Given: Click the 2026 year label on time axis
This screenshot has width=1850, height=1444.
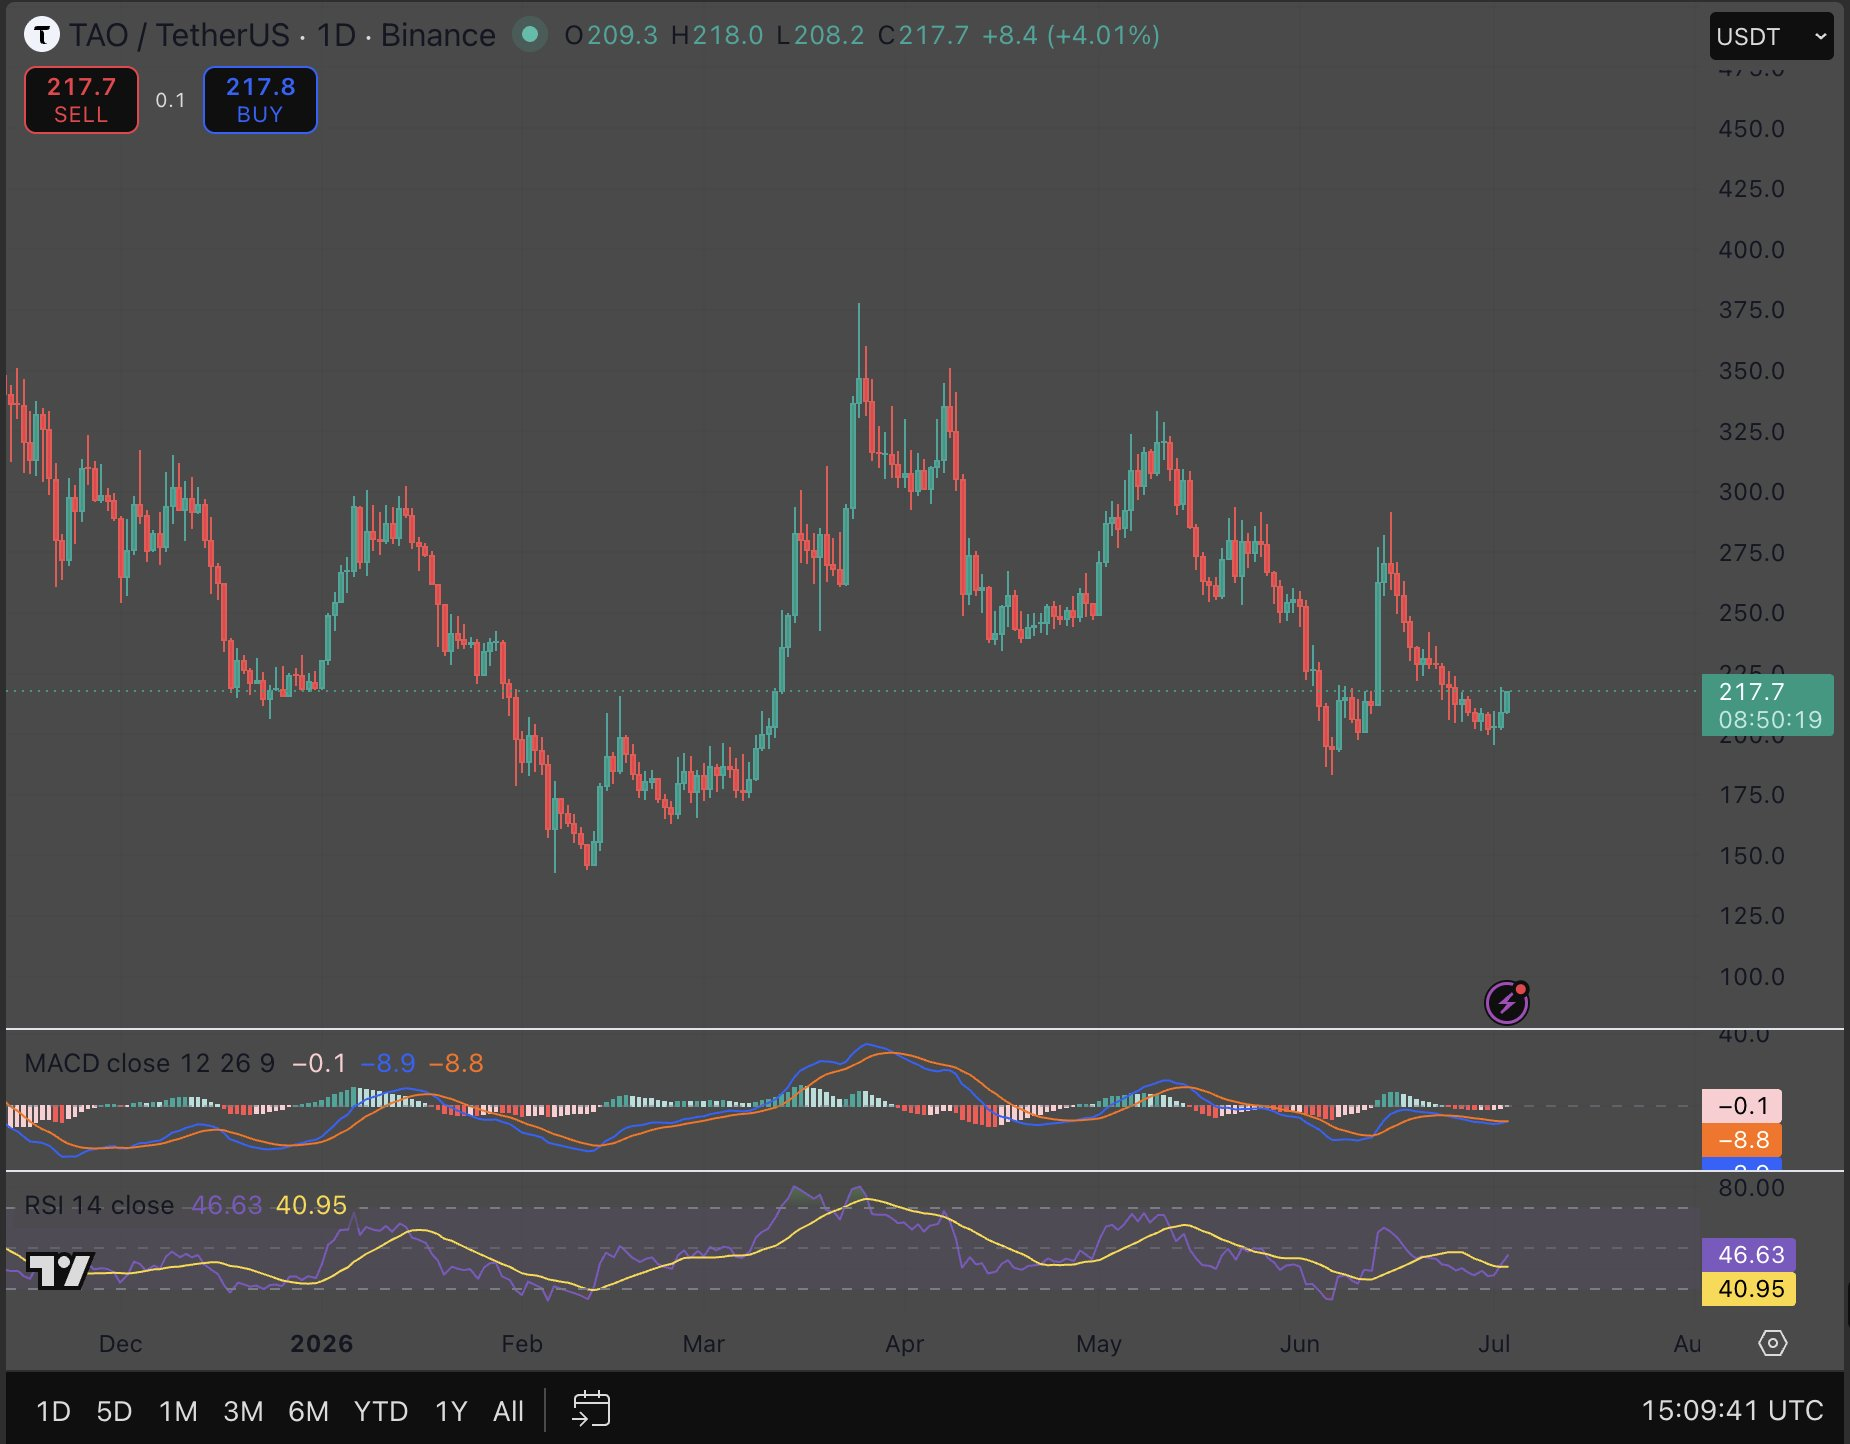Looking at the screenshot, I should pyautogui.click(x=322, y=1343).
